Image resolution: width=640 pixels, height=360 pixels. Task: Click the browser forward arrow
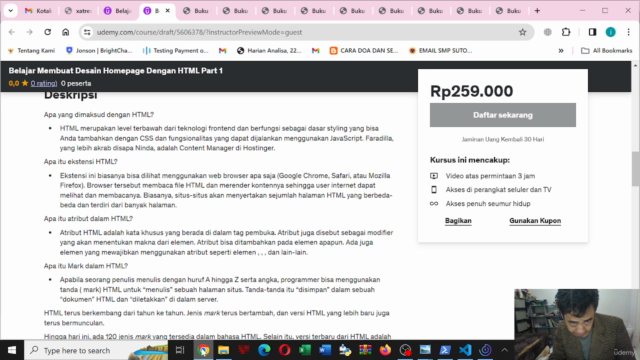29,32
